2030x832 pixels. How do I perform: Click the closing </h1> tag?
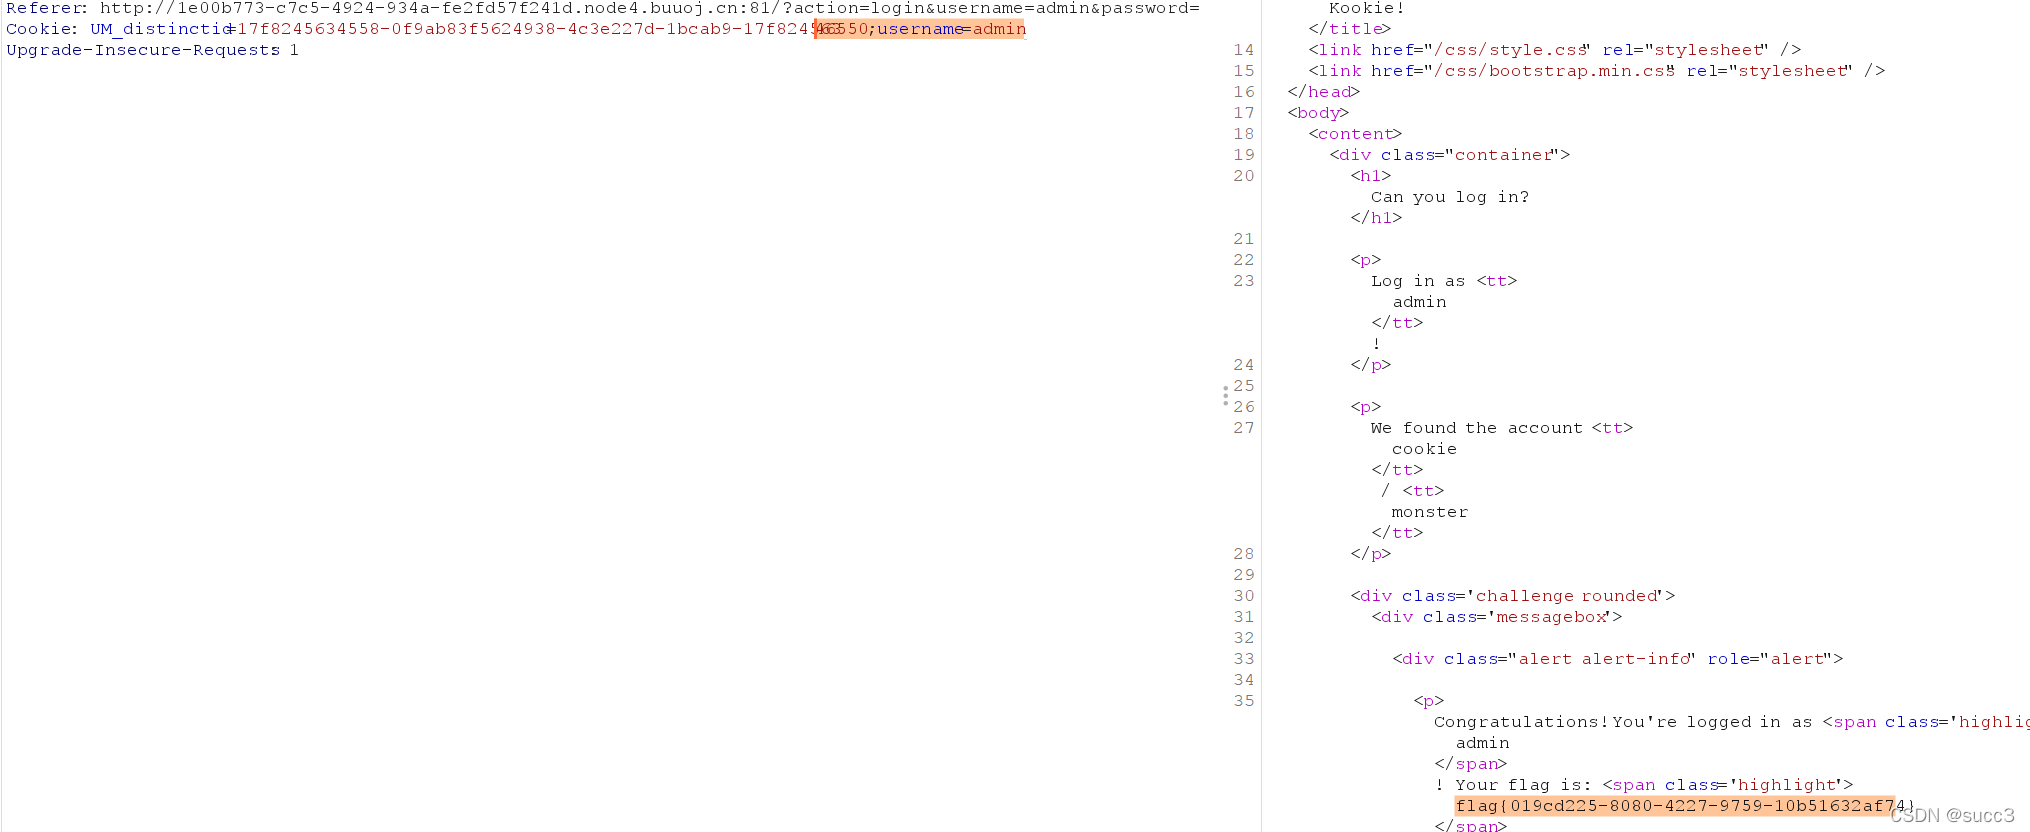[x=1376, y=218]
